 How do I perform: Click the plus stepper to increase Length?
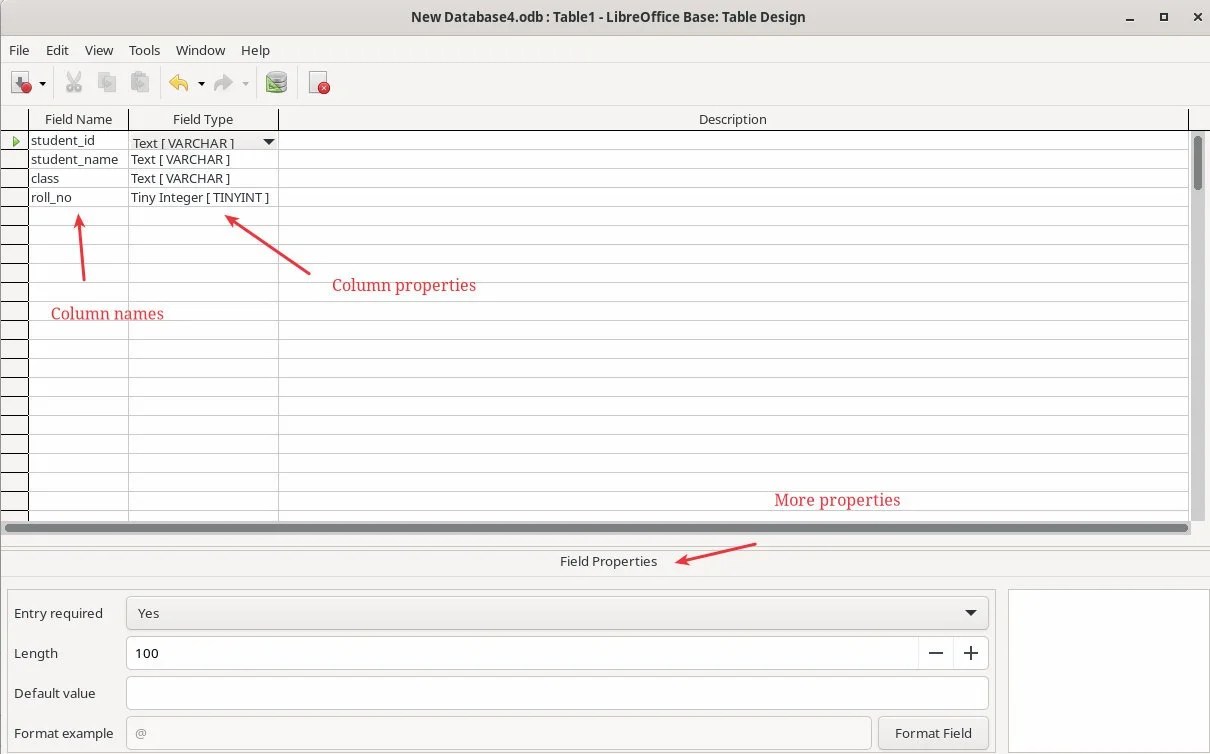click(x=969, y=653)
